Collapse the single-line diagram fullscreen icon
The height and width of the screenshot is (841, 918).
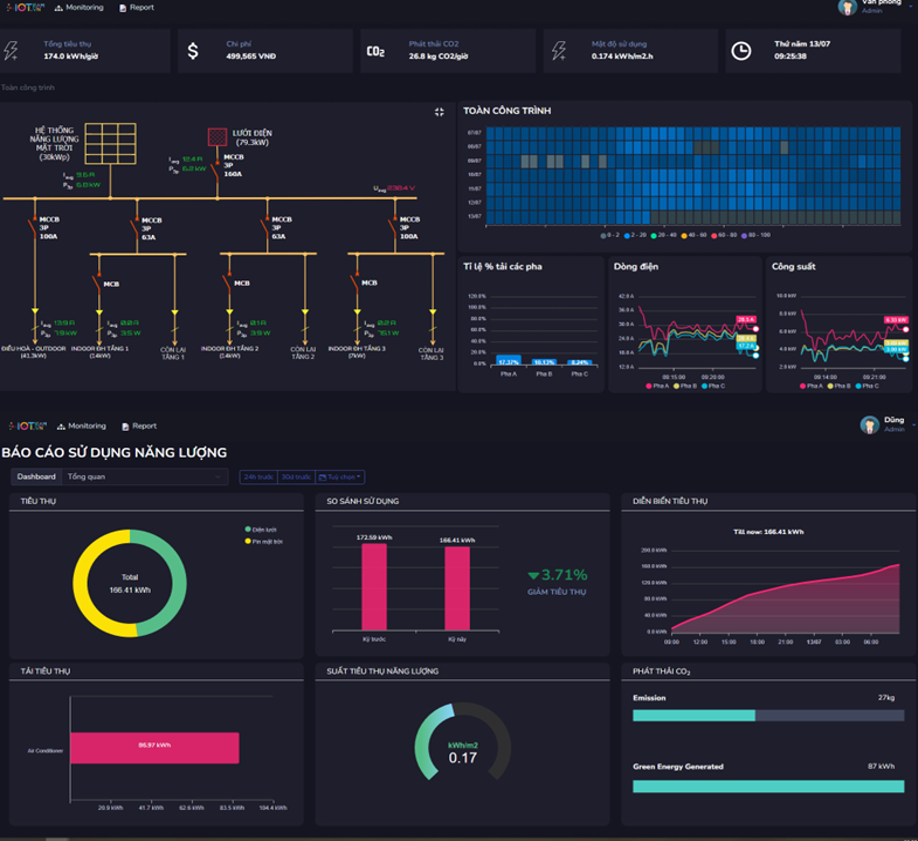click(x=439, y=112)
